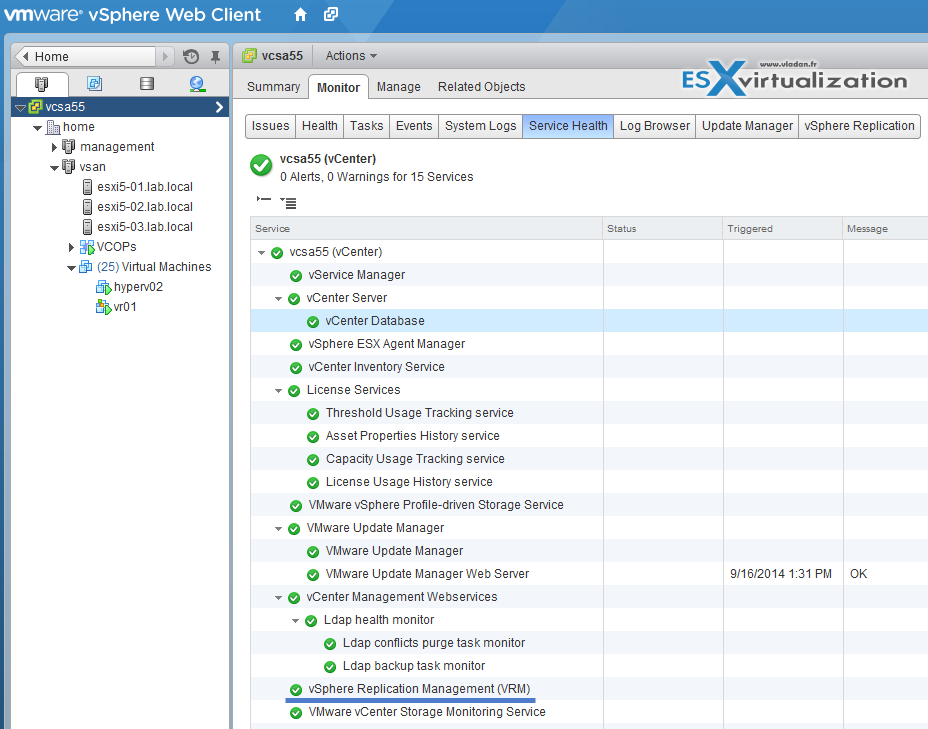Click the esxi5-01.lab.local host icon
This screenshot has height=729, width=928.
click(88, 187)
